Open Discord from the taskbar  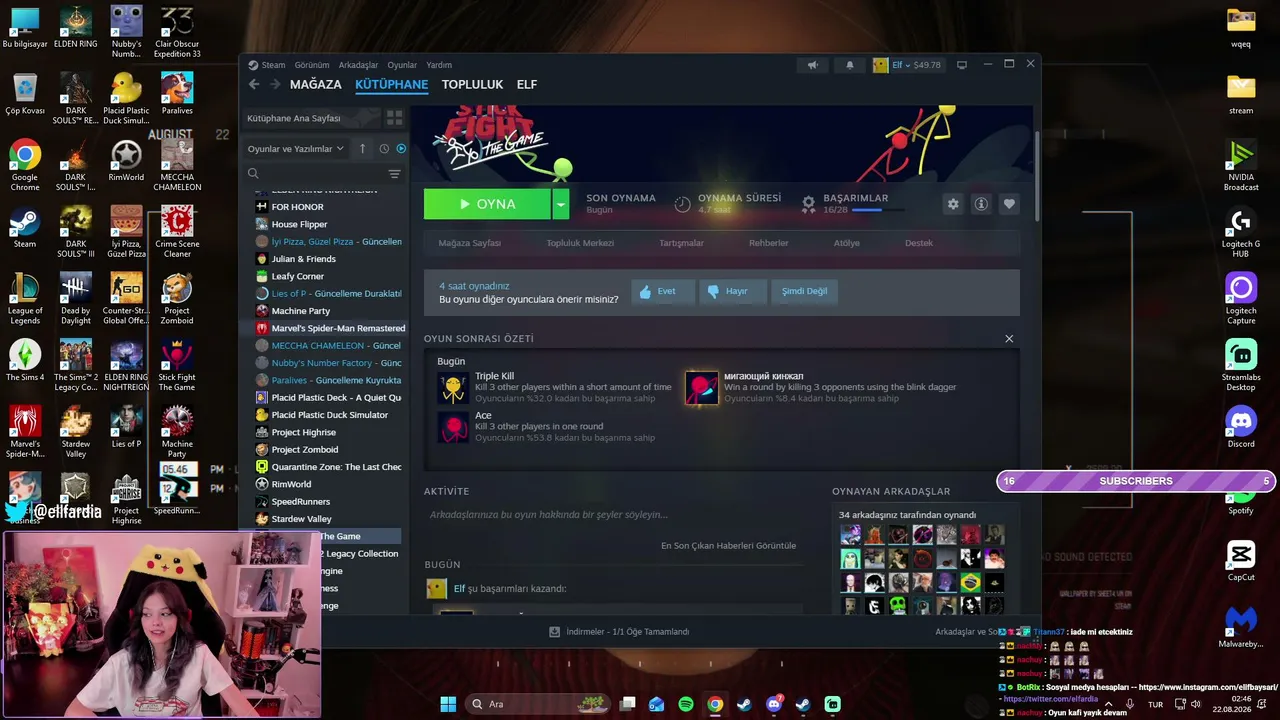773,704
